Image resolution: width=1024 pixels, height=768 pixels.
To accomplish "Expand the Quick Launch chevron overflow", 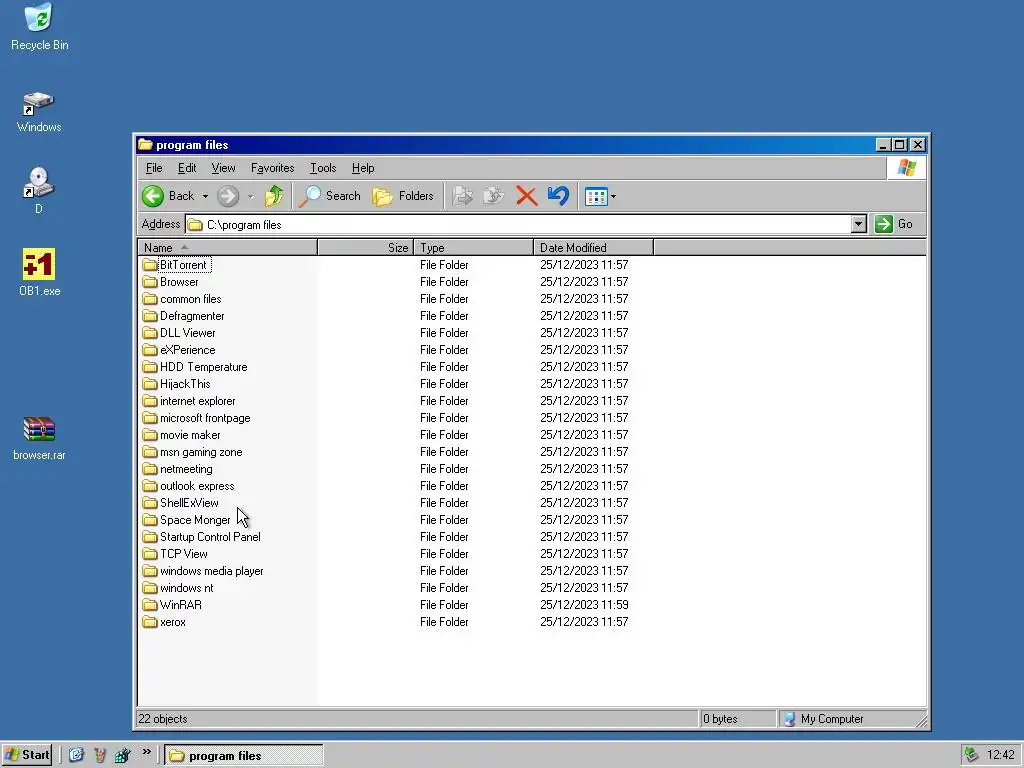I will click(147, 752).
